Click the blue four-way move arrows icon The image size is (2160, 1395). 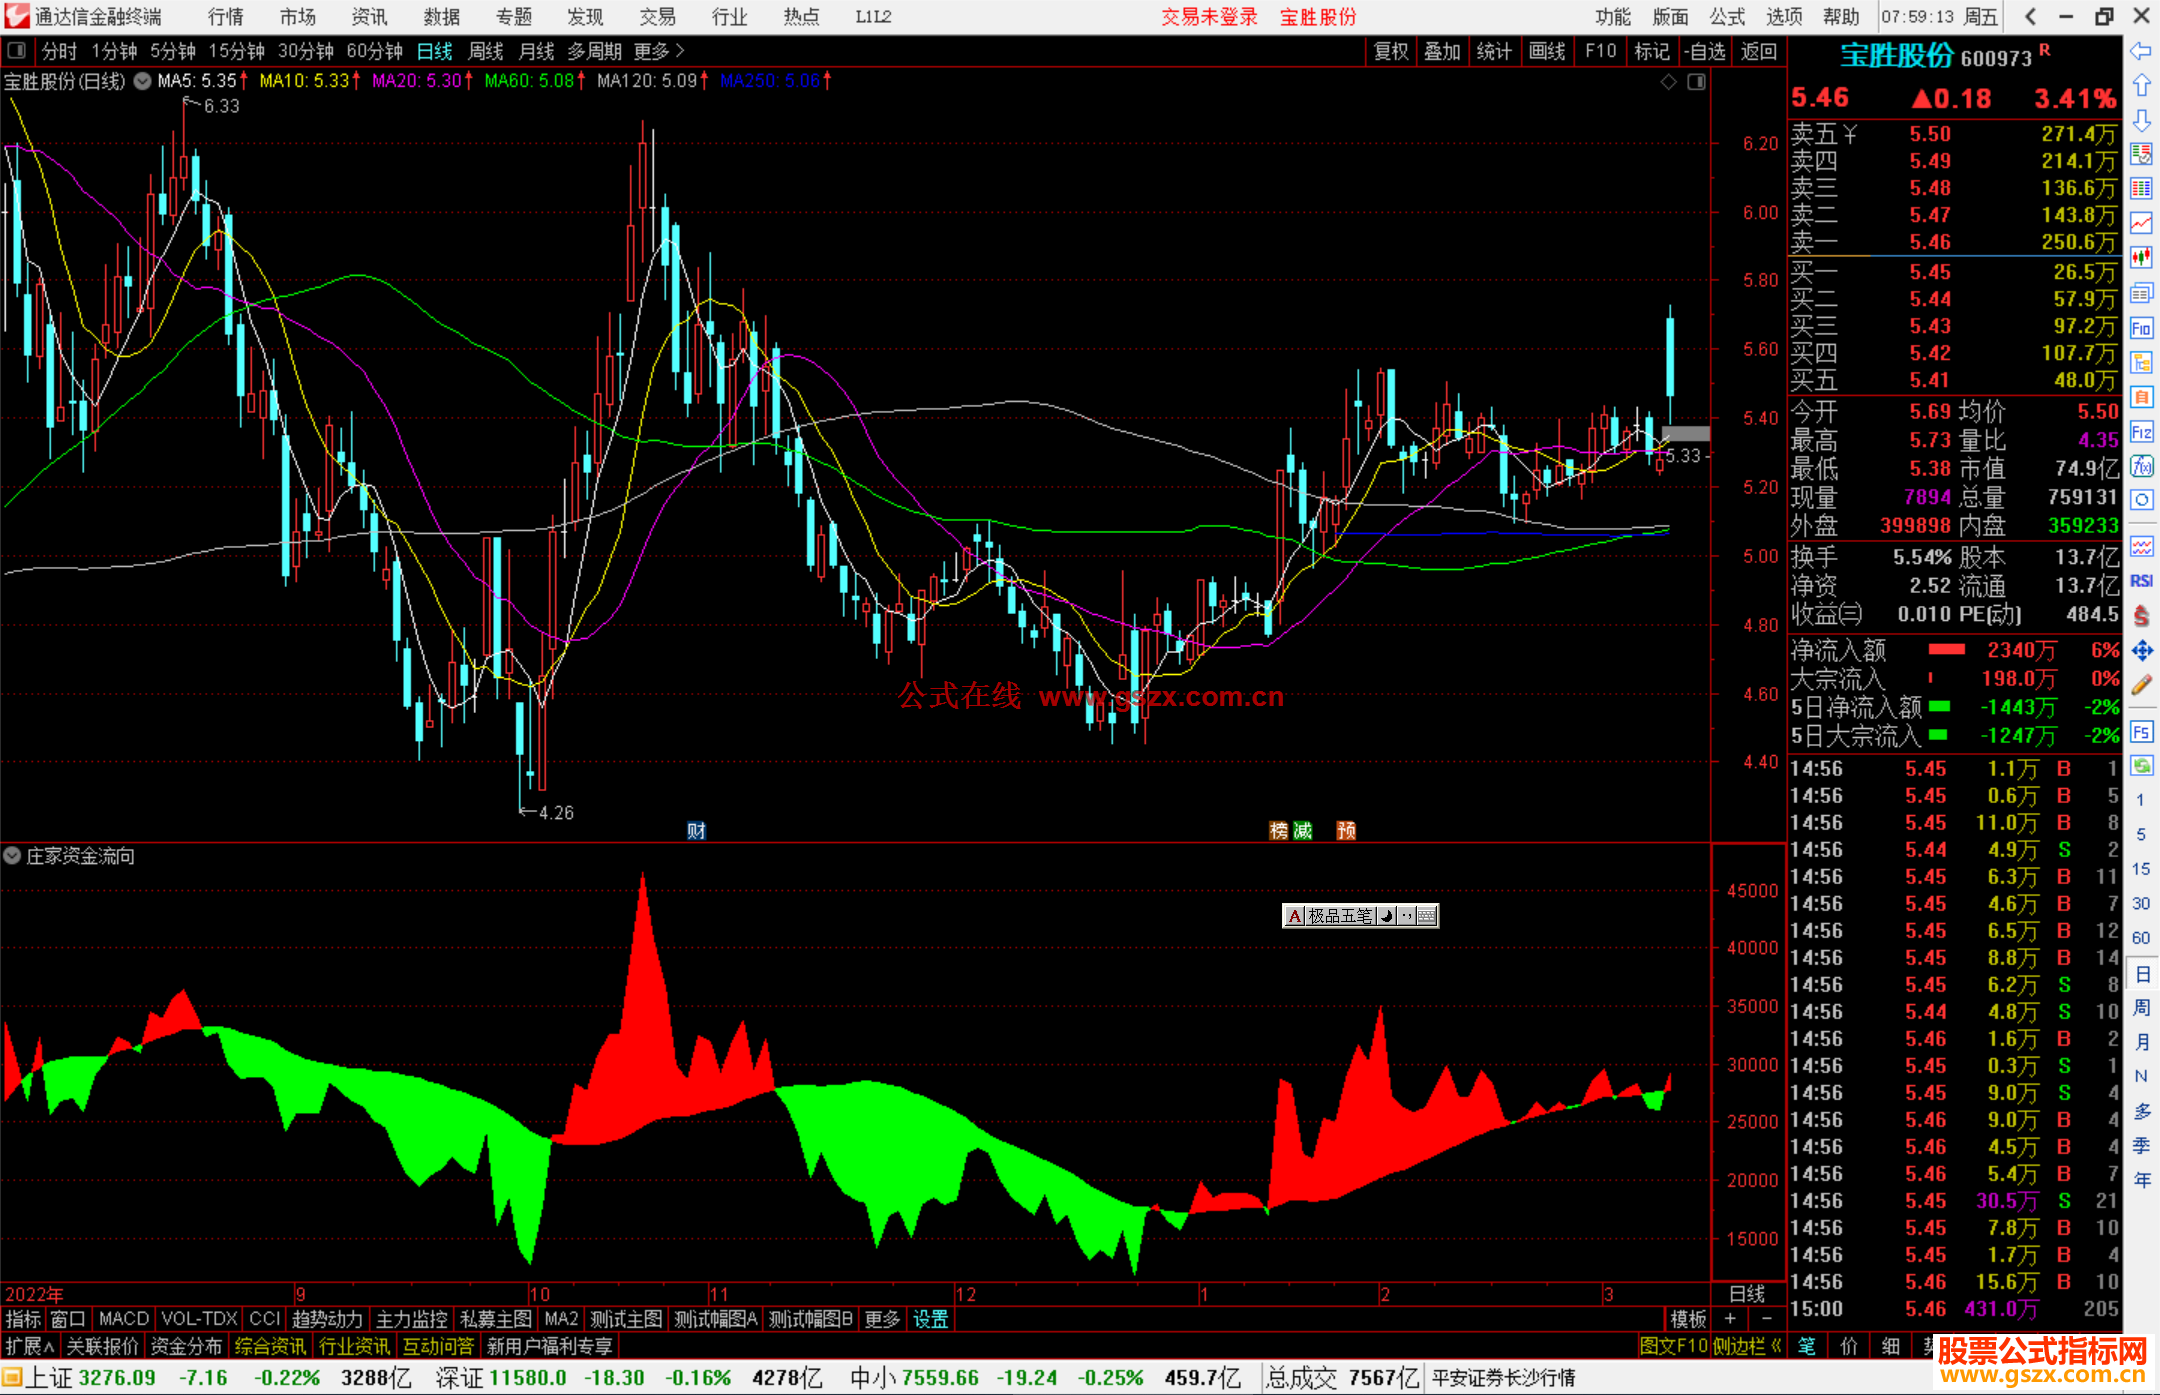point(2141,651)
